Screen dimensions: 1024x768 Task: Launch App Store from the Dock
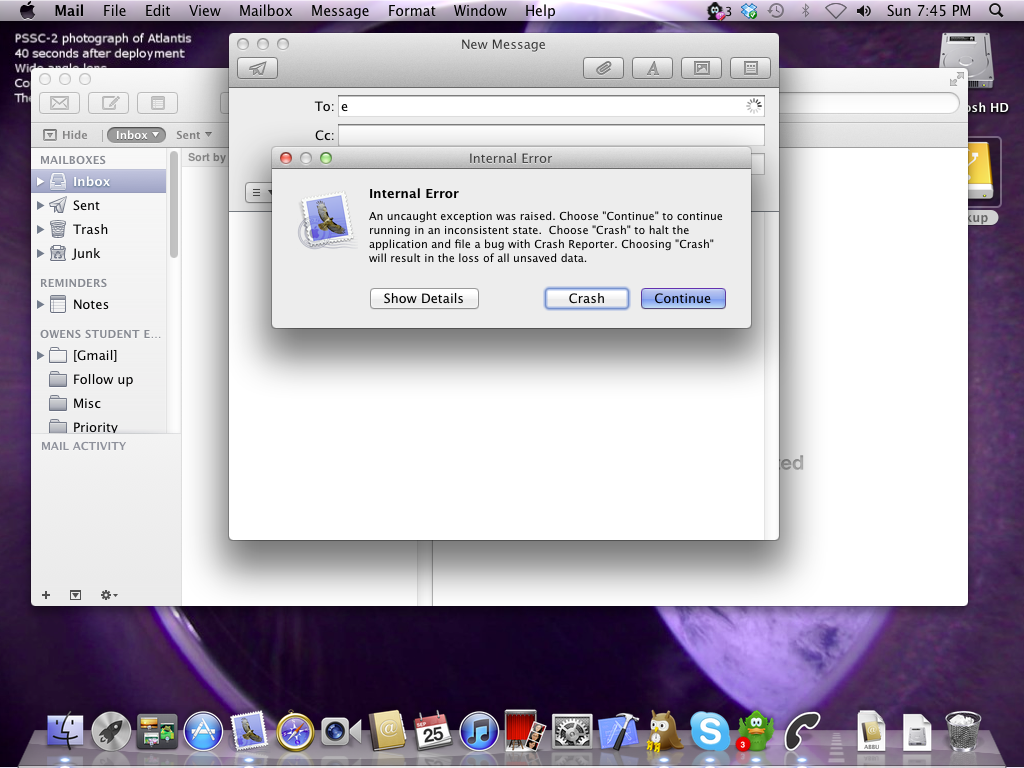203,732
